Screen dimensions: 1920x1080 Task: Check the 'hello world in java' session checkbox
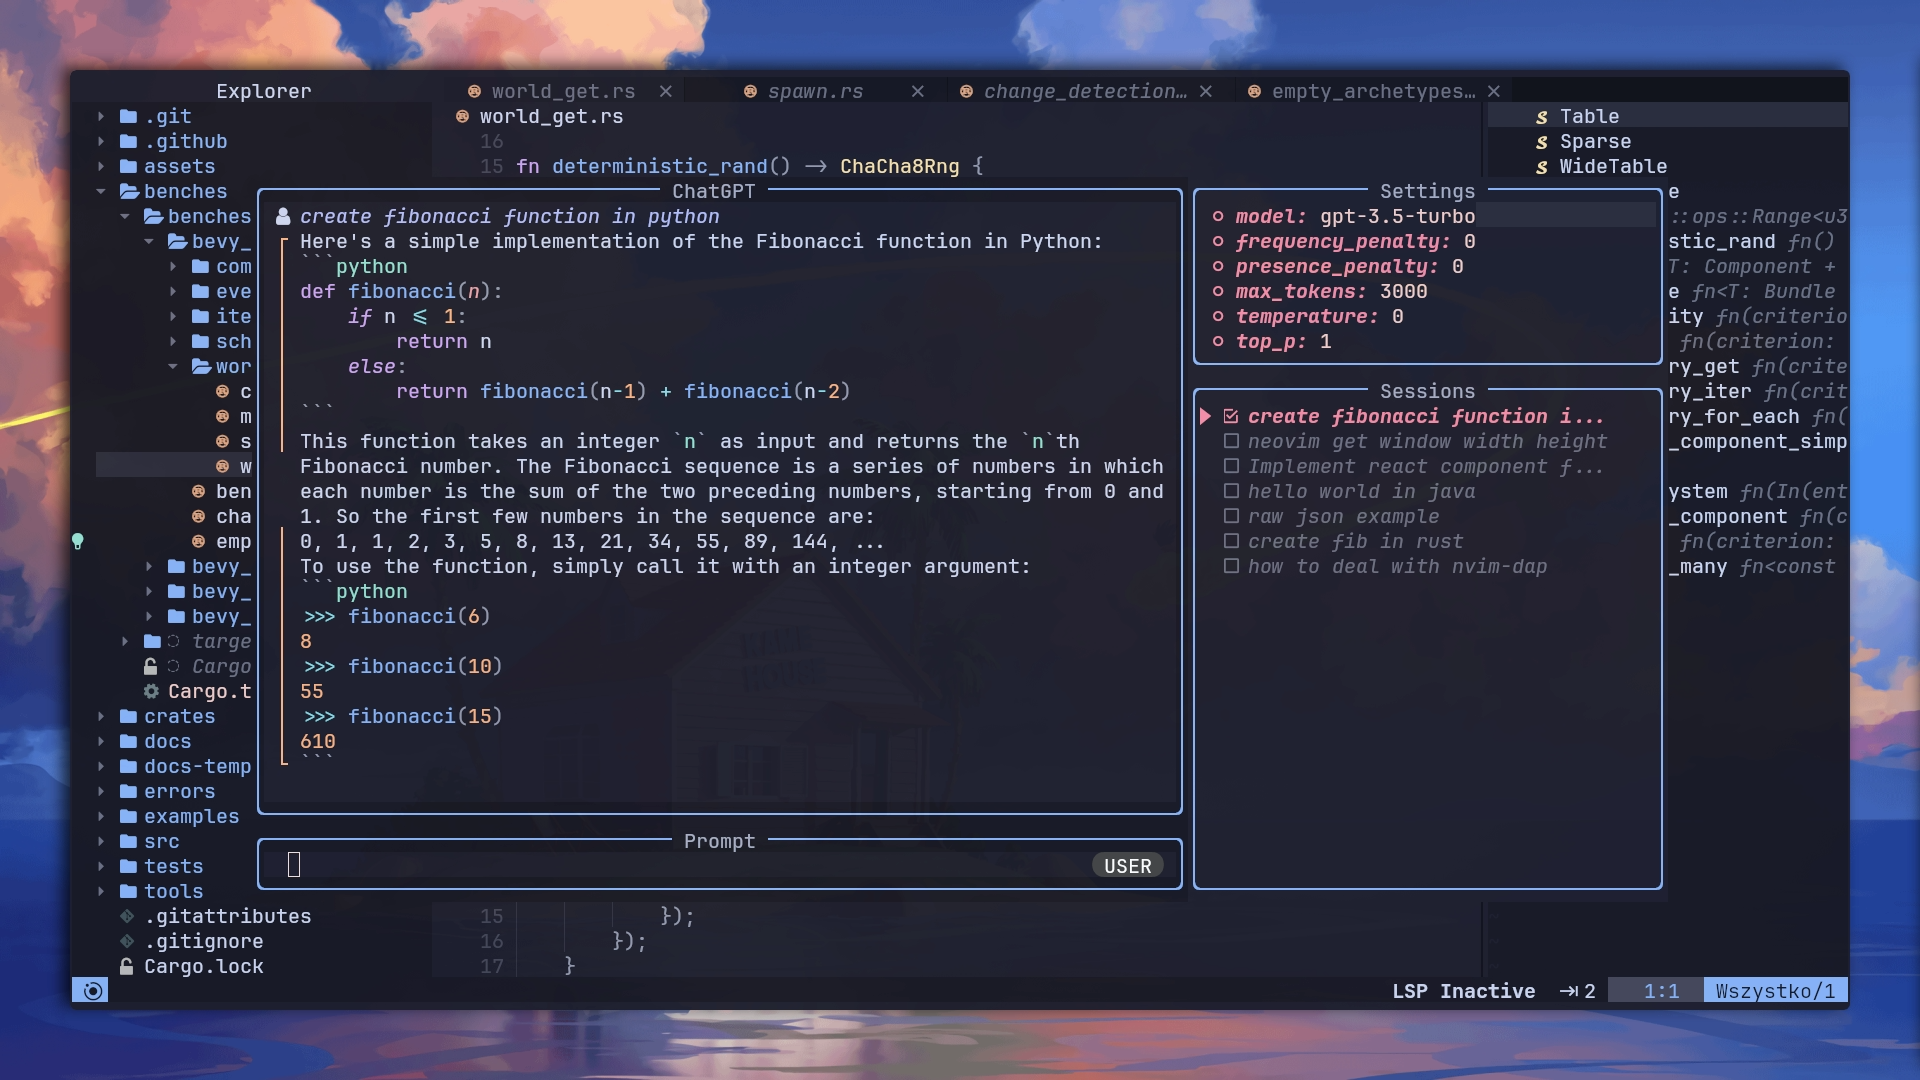1231,490
